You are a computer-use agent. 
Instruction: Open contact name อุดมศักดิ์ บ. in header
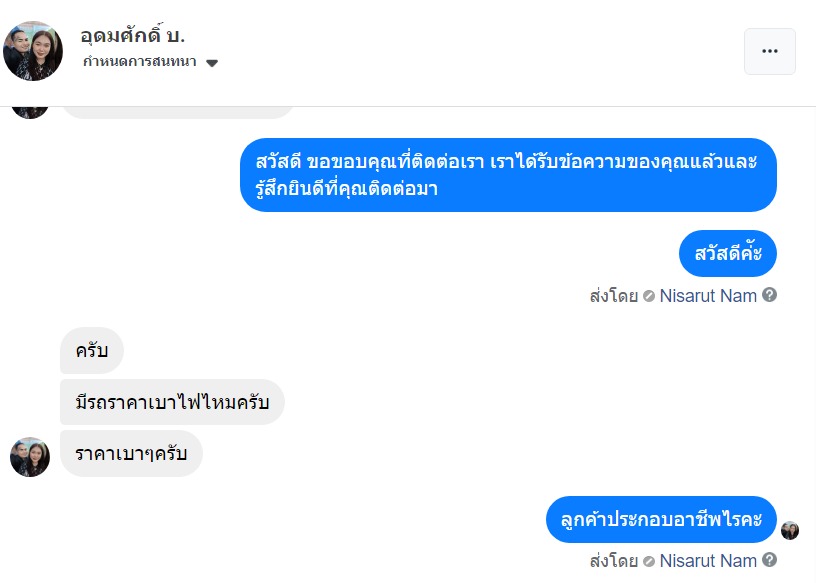tap(133, 35)
